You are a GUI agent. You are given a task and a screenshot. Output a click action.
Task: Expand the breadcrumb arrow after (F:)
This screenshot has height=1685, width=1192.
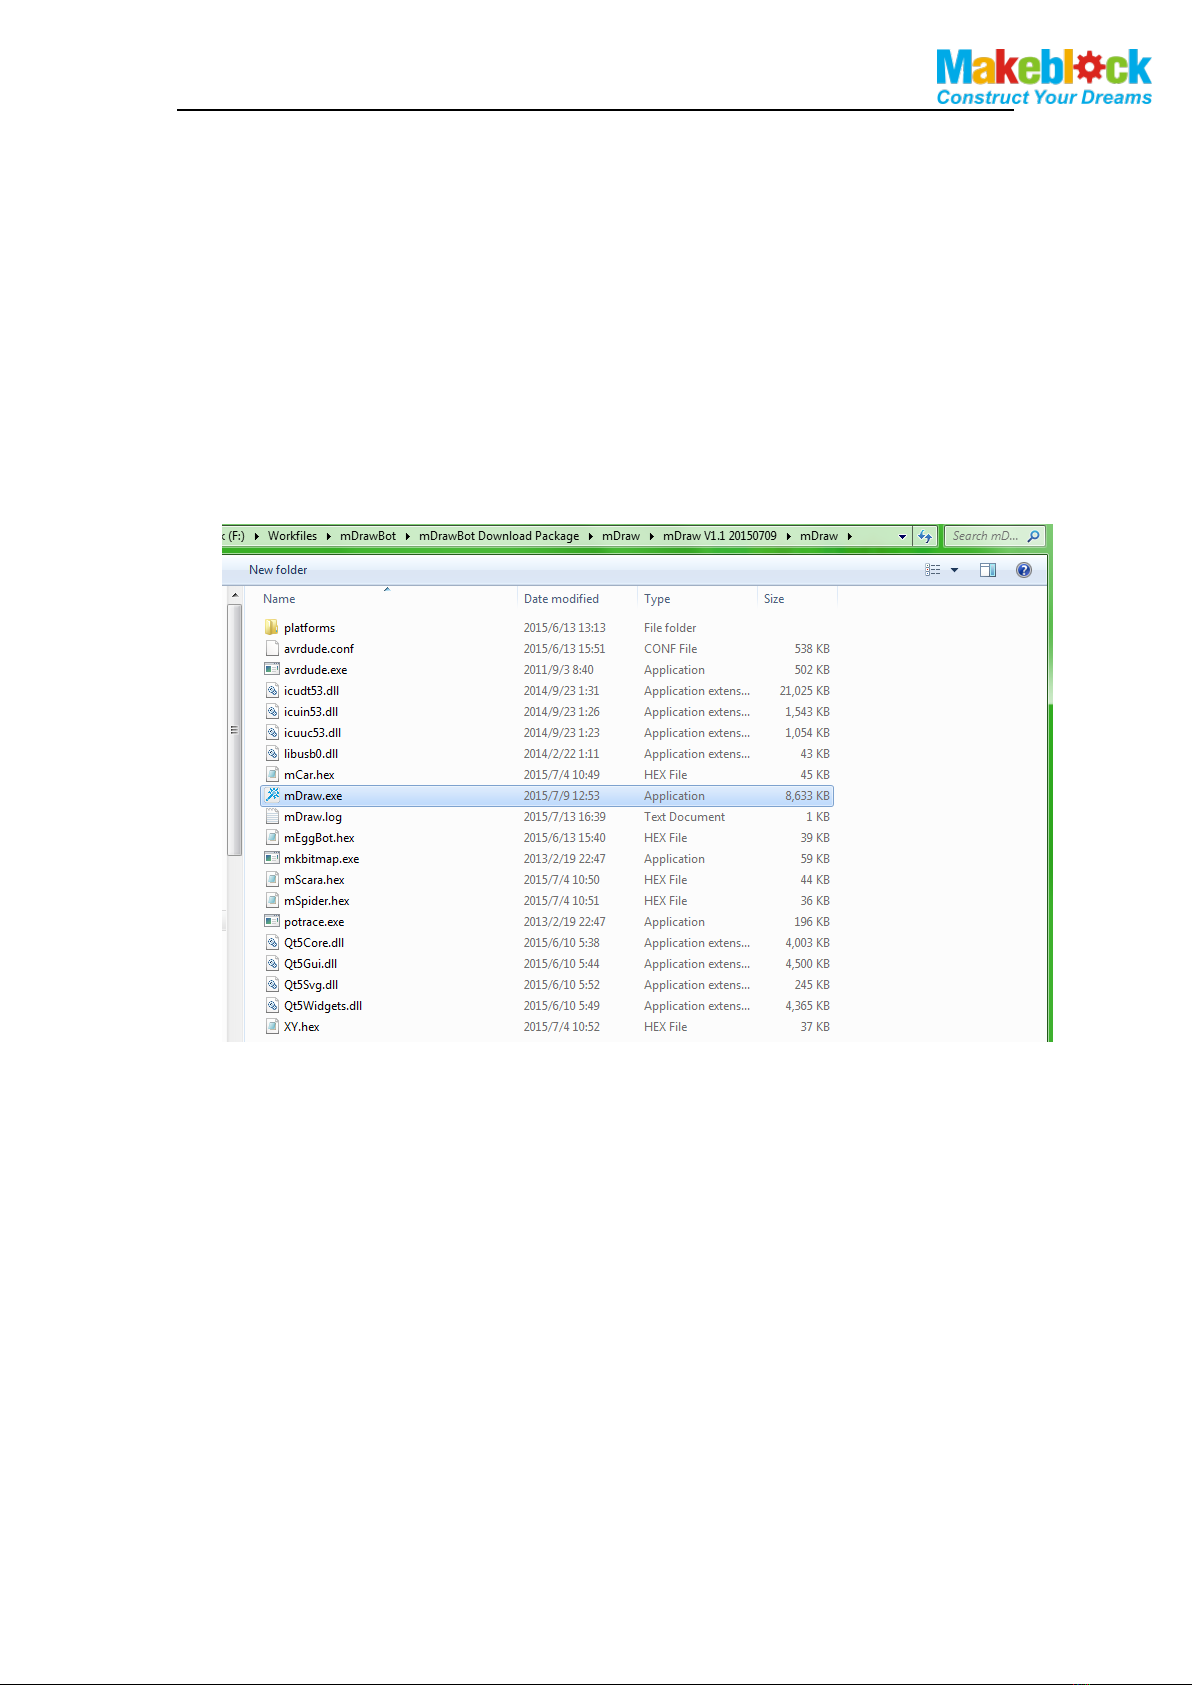click(256, 536)
